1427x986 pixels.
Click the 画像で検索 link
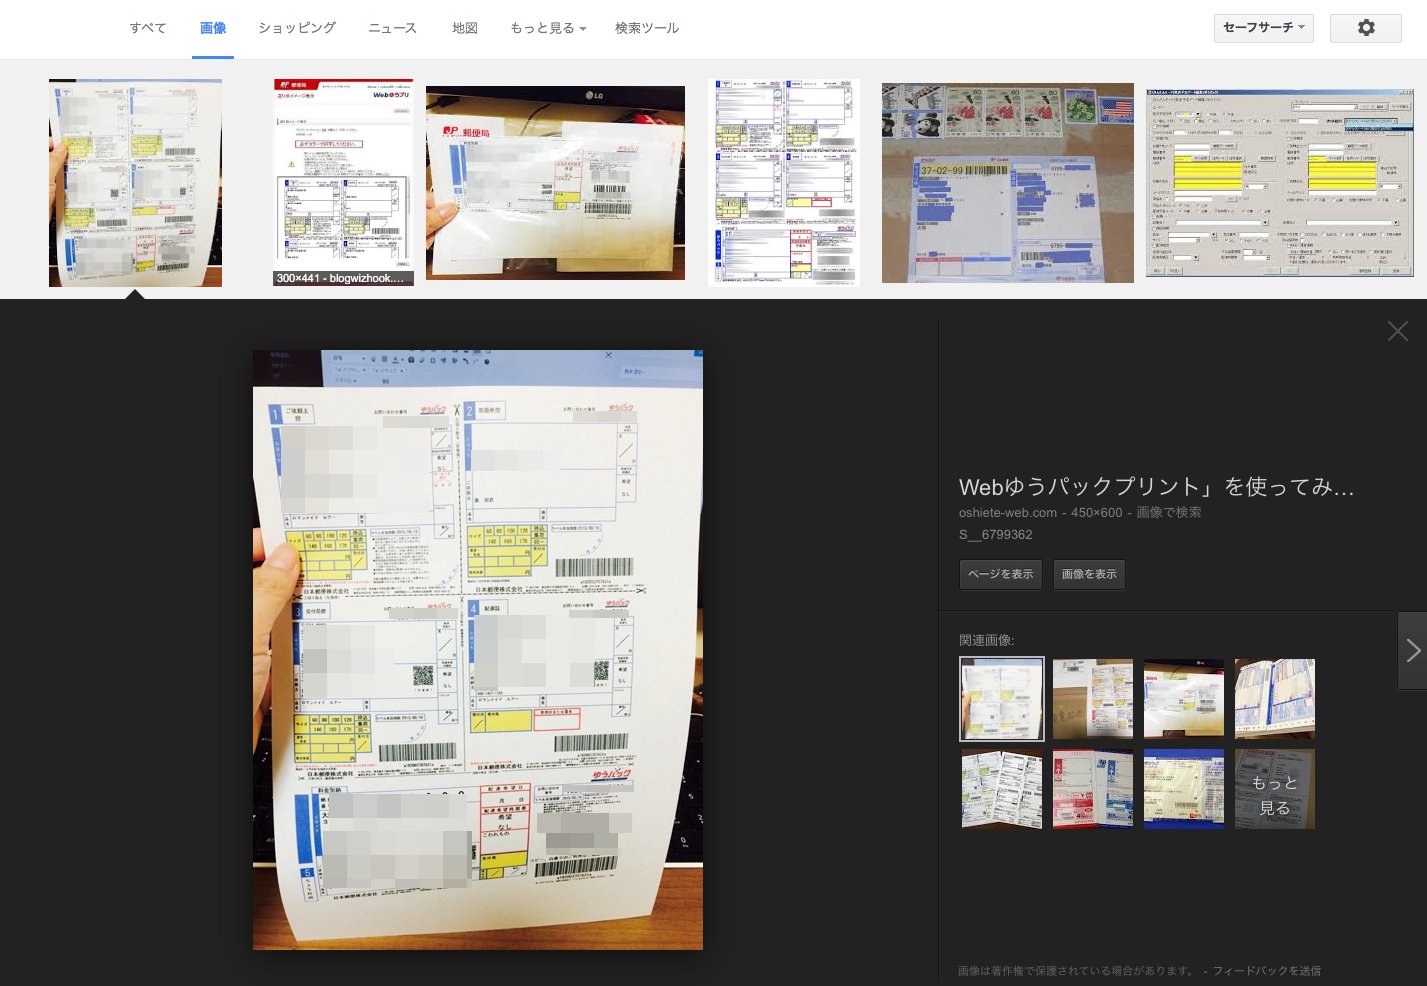pyautogui.click(x=1169, y=512)
